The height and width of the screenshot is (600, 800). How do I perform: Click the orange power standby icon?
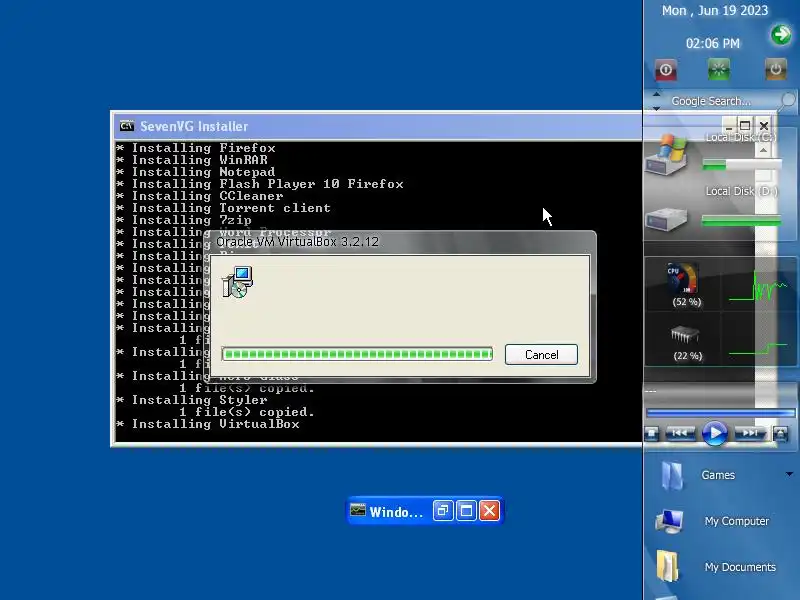776,69
